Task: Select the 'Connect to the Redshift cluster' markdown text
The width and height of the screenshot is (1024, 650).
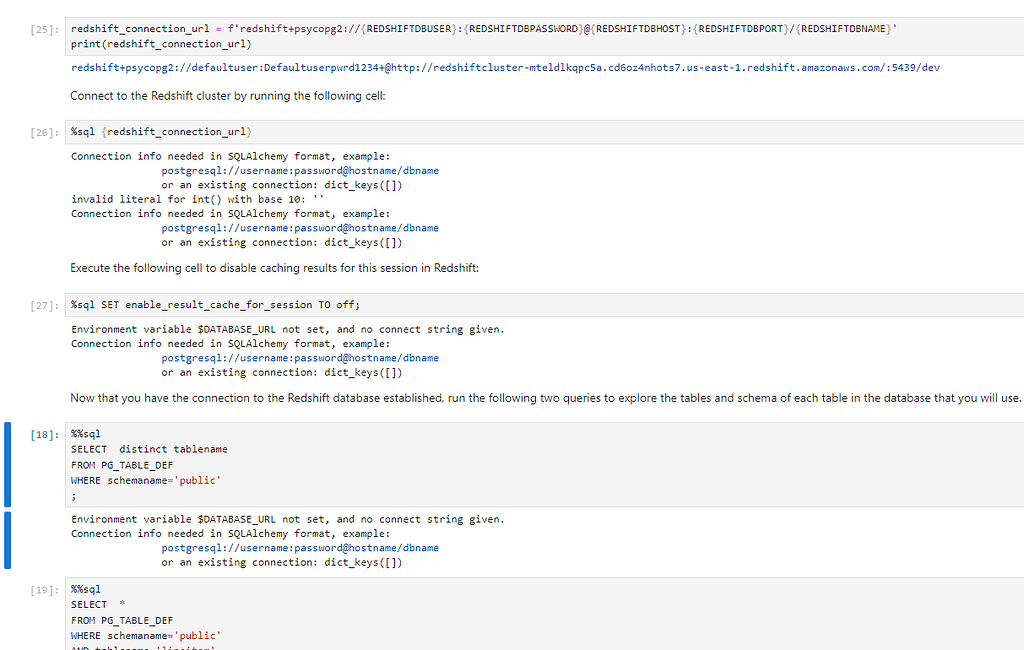Action: point(227,96)
